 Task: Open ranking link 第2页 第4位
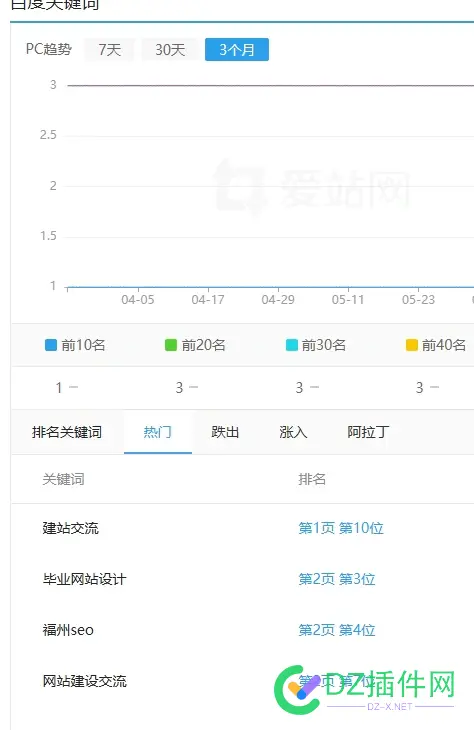337,630
